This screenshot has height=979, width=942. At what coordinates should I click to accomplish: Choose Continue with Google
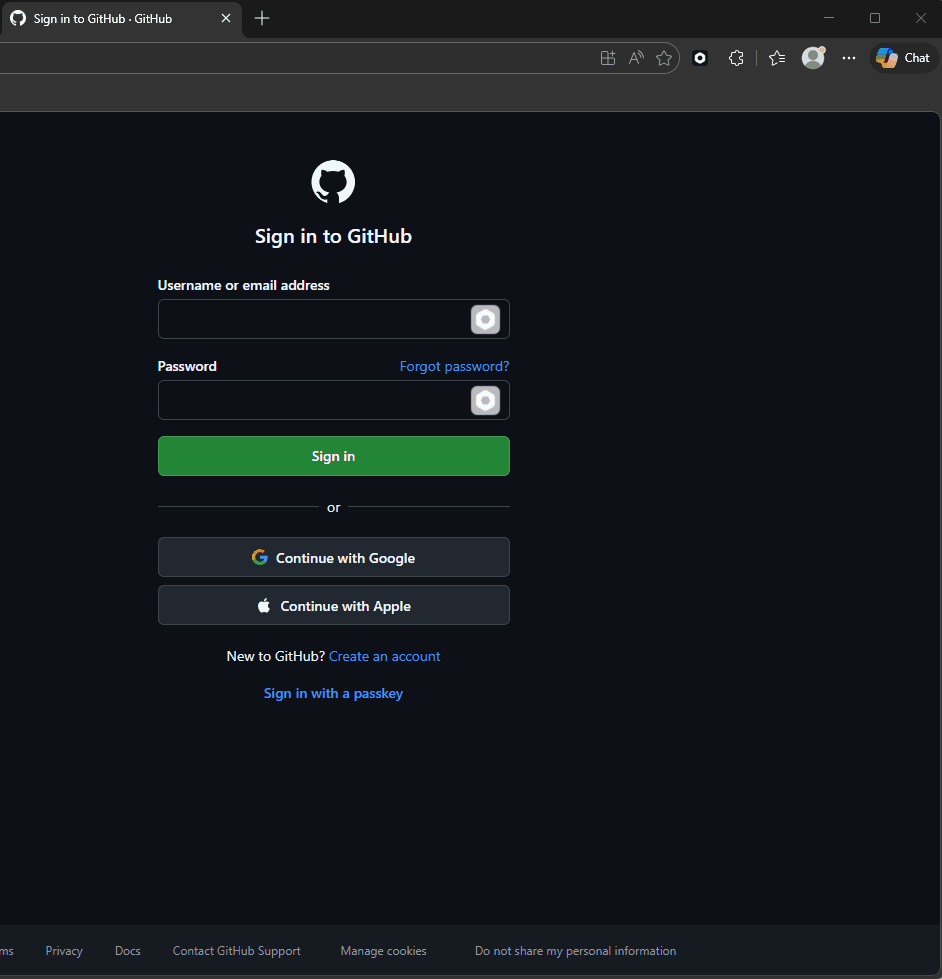click(333, 557)
